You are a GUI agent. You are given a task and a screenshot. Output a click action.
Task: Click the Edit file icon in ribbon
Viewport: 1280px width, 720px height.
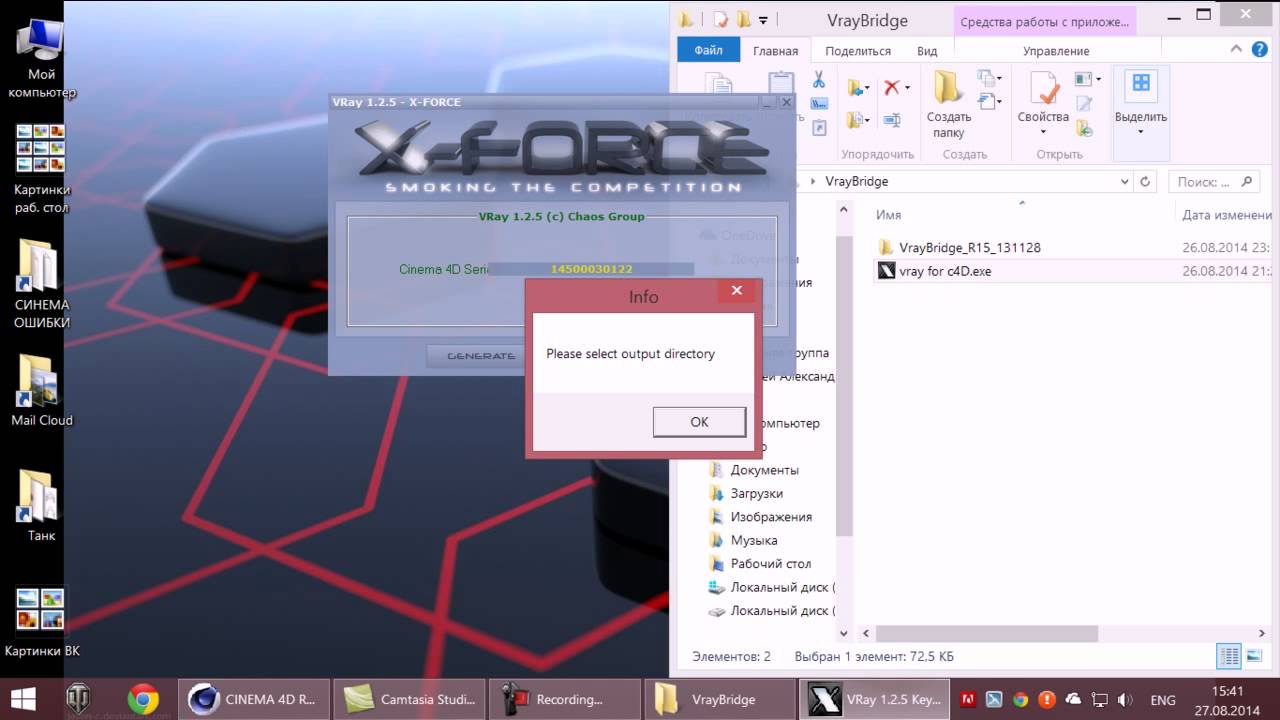[1084, 103]
